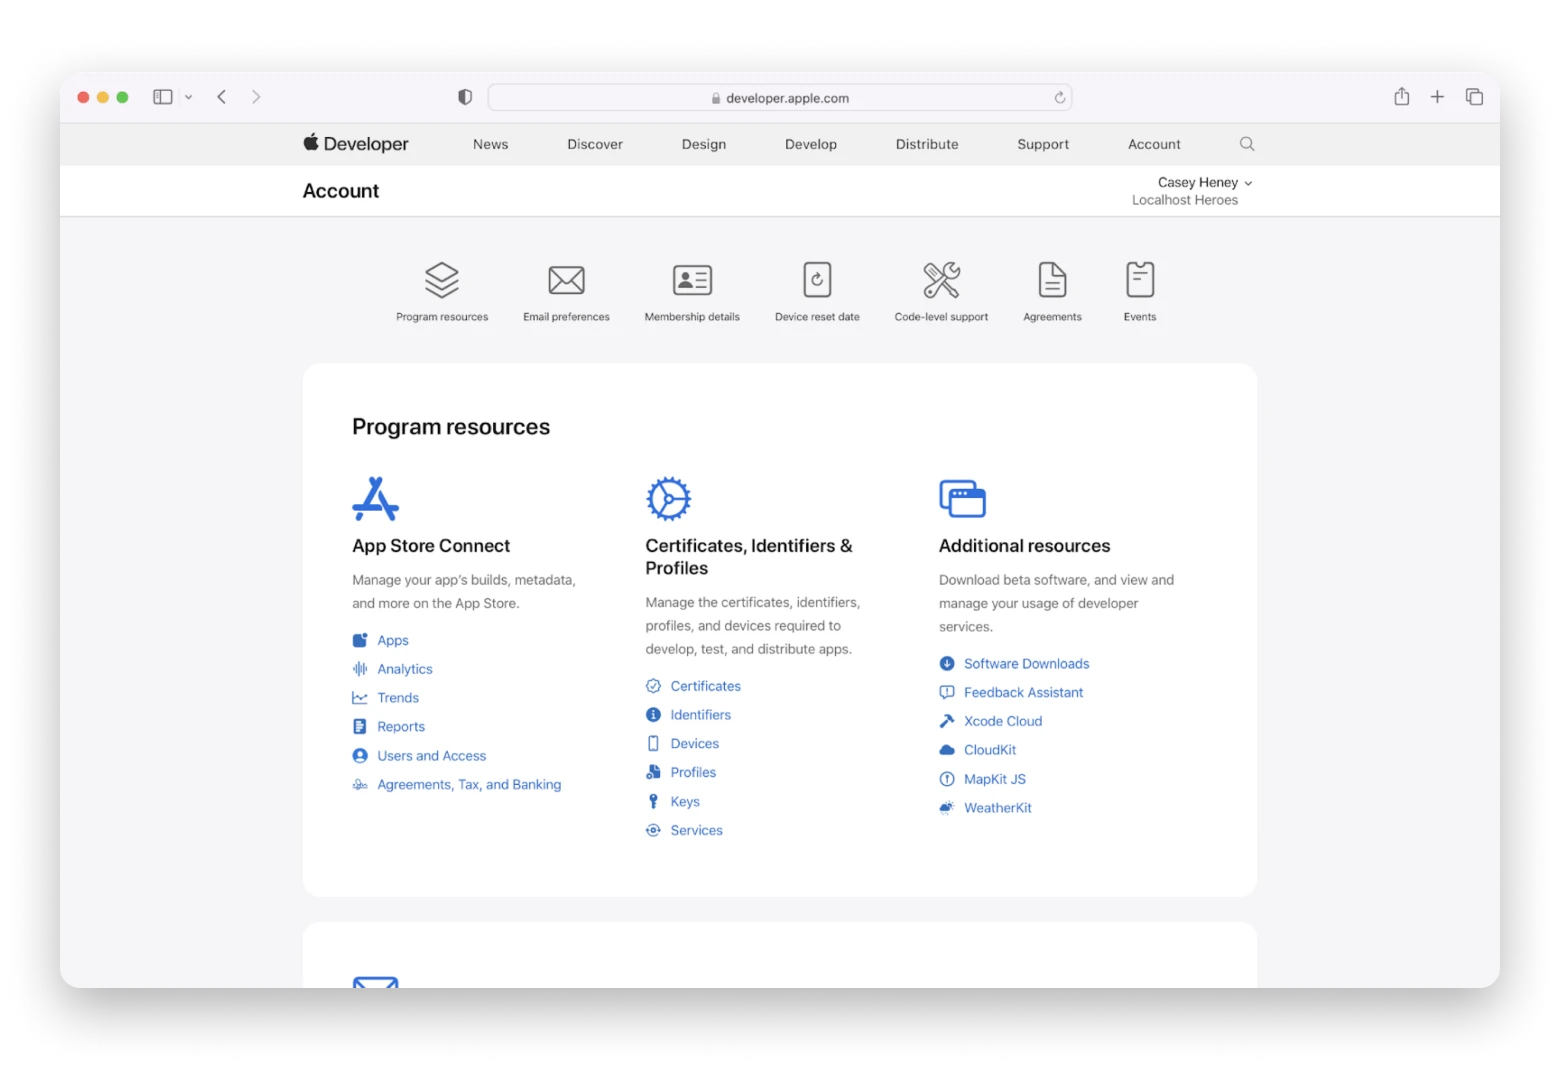
Task: Open the Keys link
Action: click(685, 802)
